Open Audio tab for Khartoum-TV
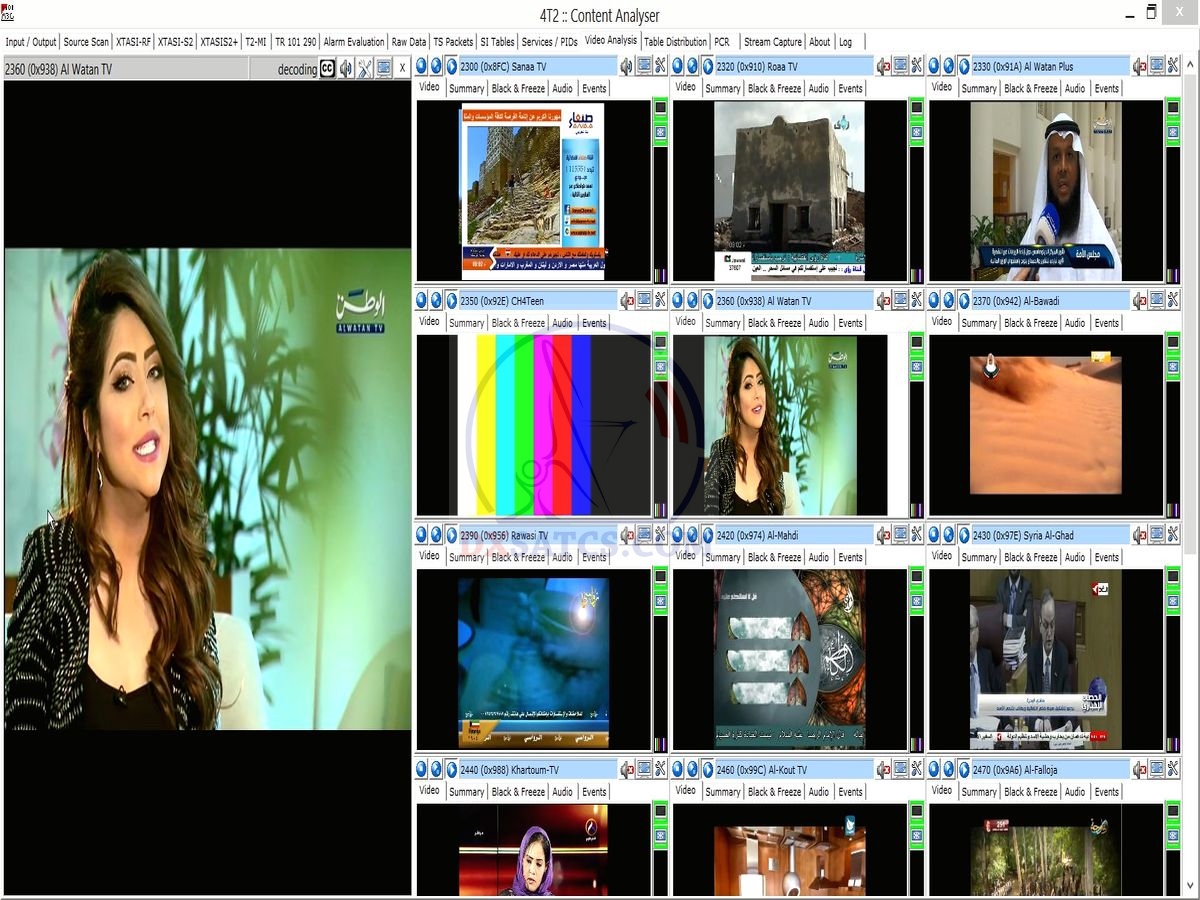1200x900 pixels. click(x=563, y=791)
